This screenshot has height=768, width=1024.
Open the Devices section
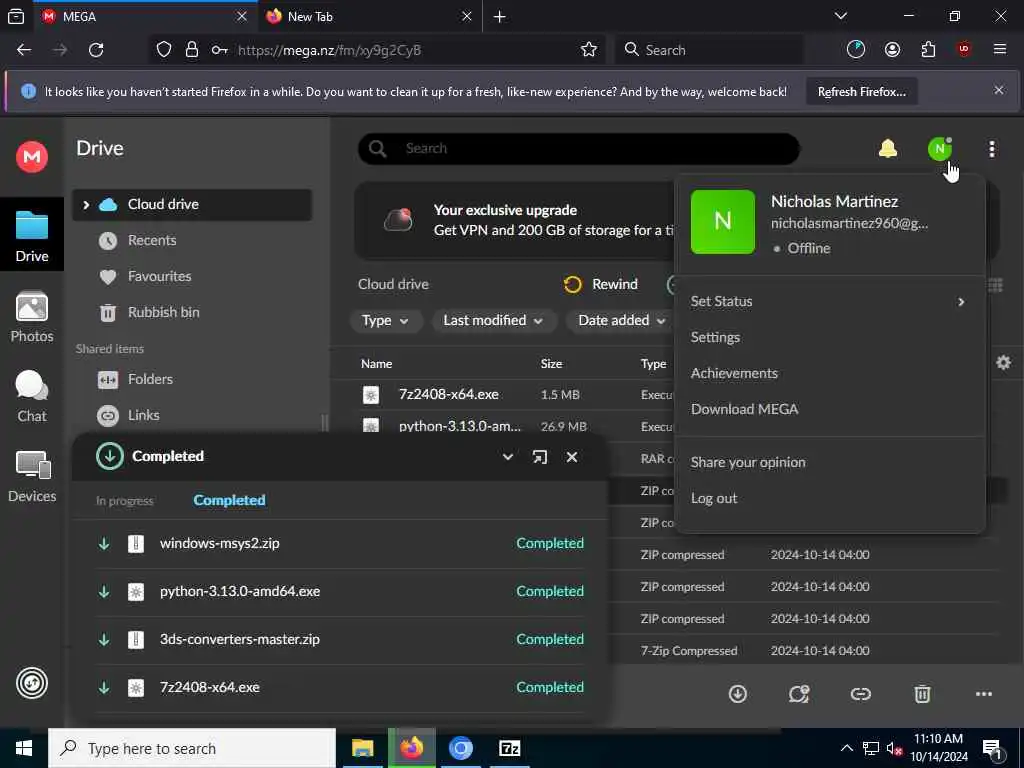31,477
